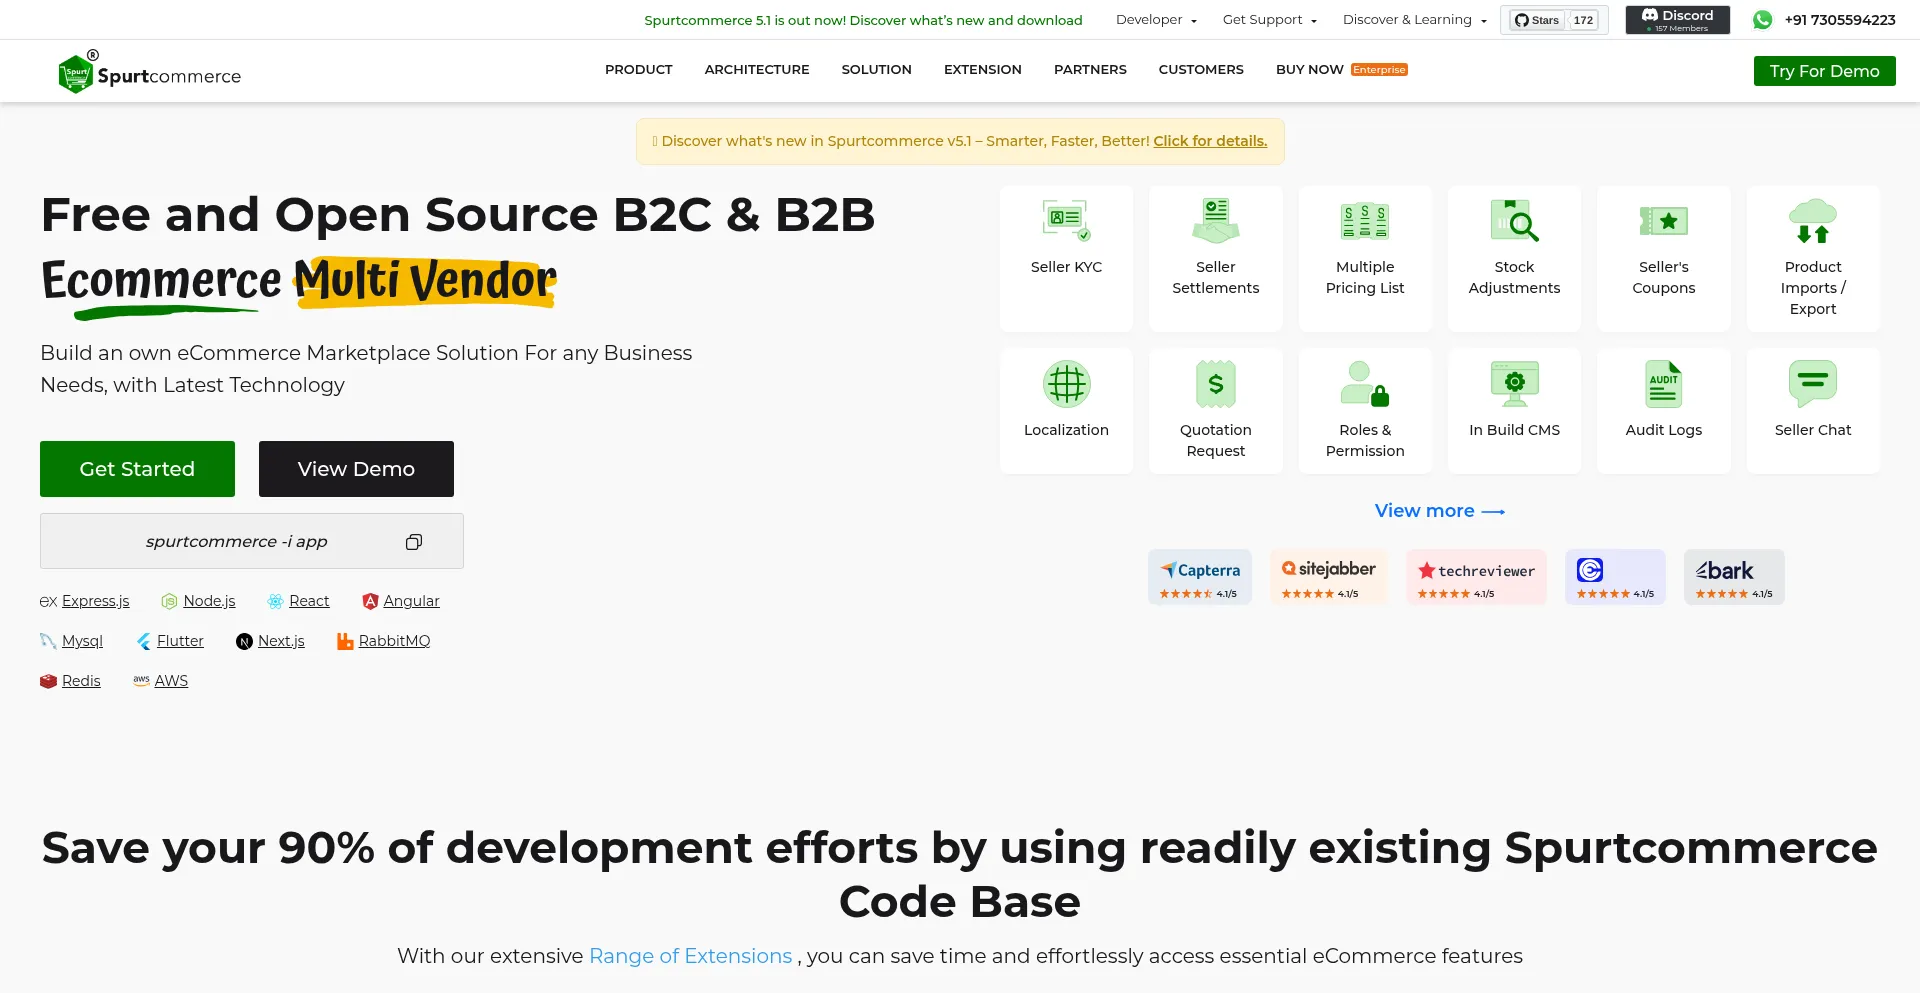This screenshot has width=1920, height=993.
Task: Select the Product Imports / Export cloud icon
Action: click(1812, 221)
